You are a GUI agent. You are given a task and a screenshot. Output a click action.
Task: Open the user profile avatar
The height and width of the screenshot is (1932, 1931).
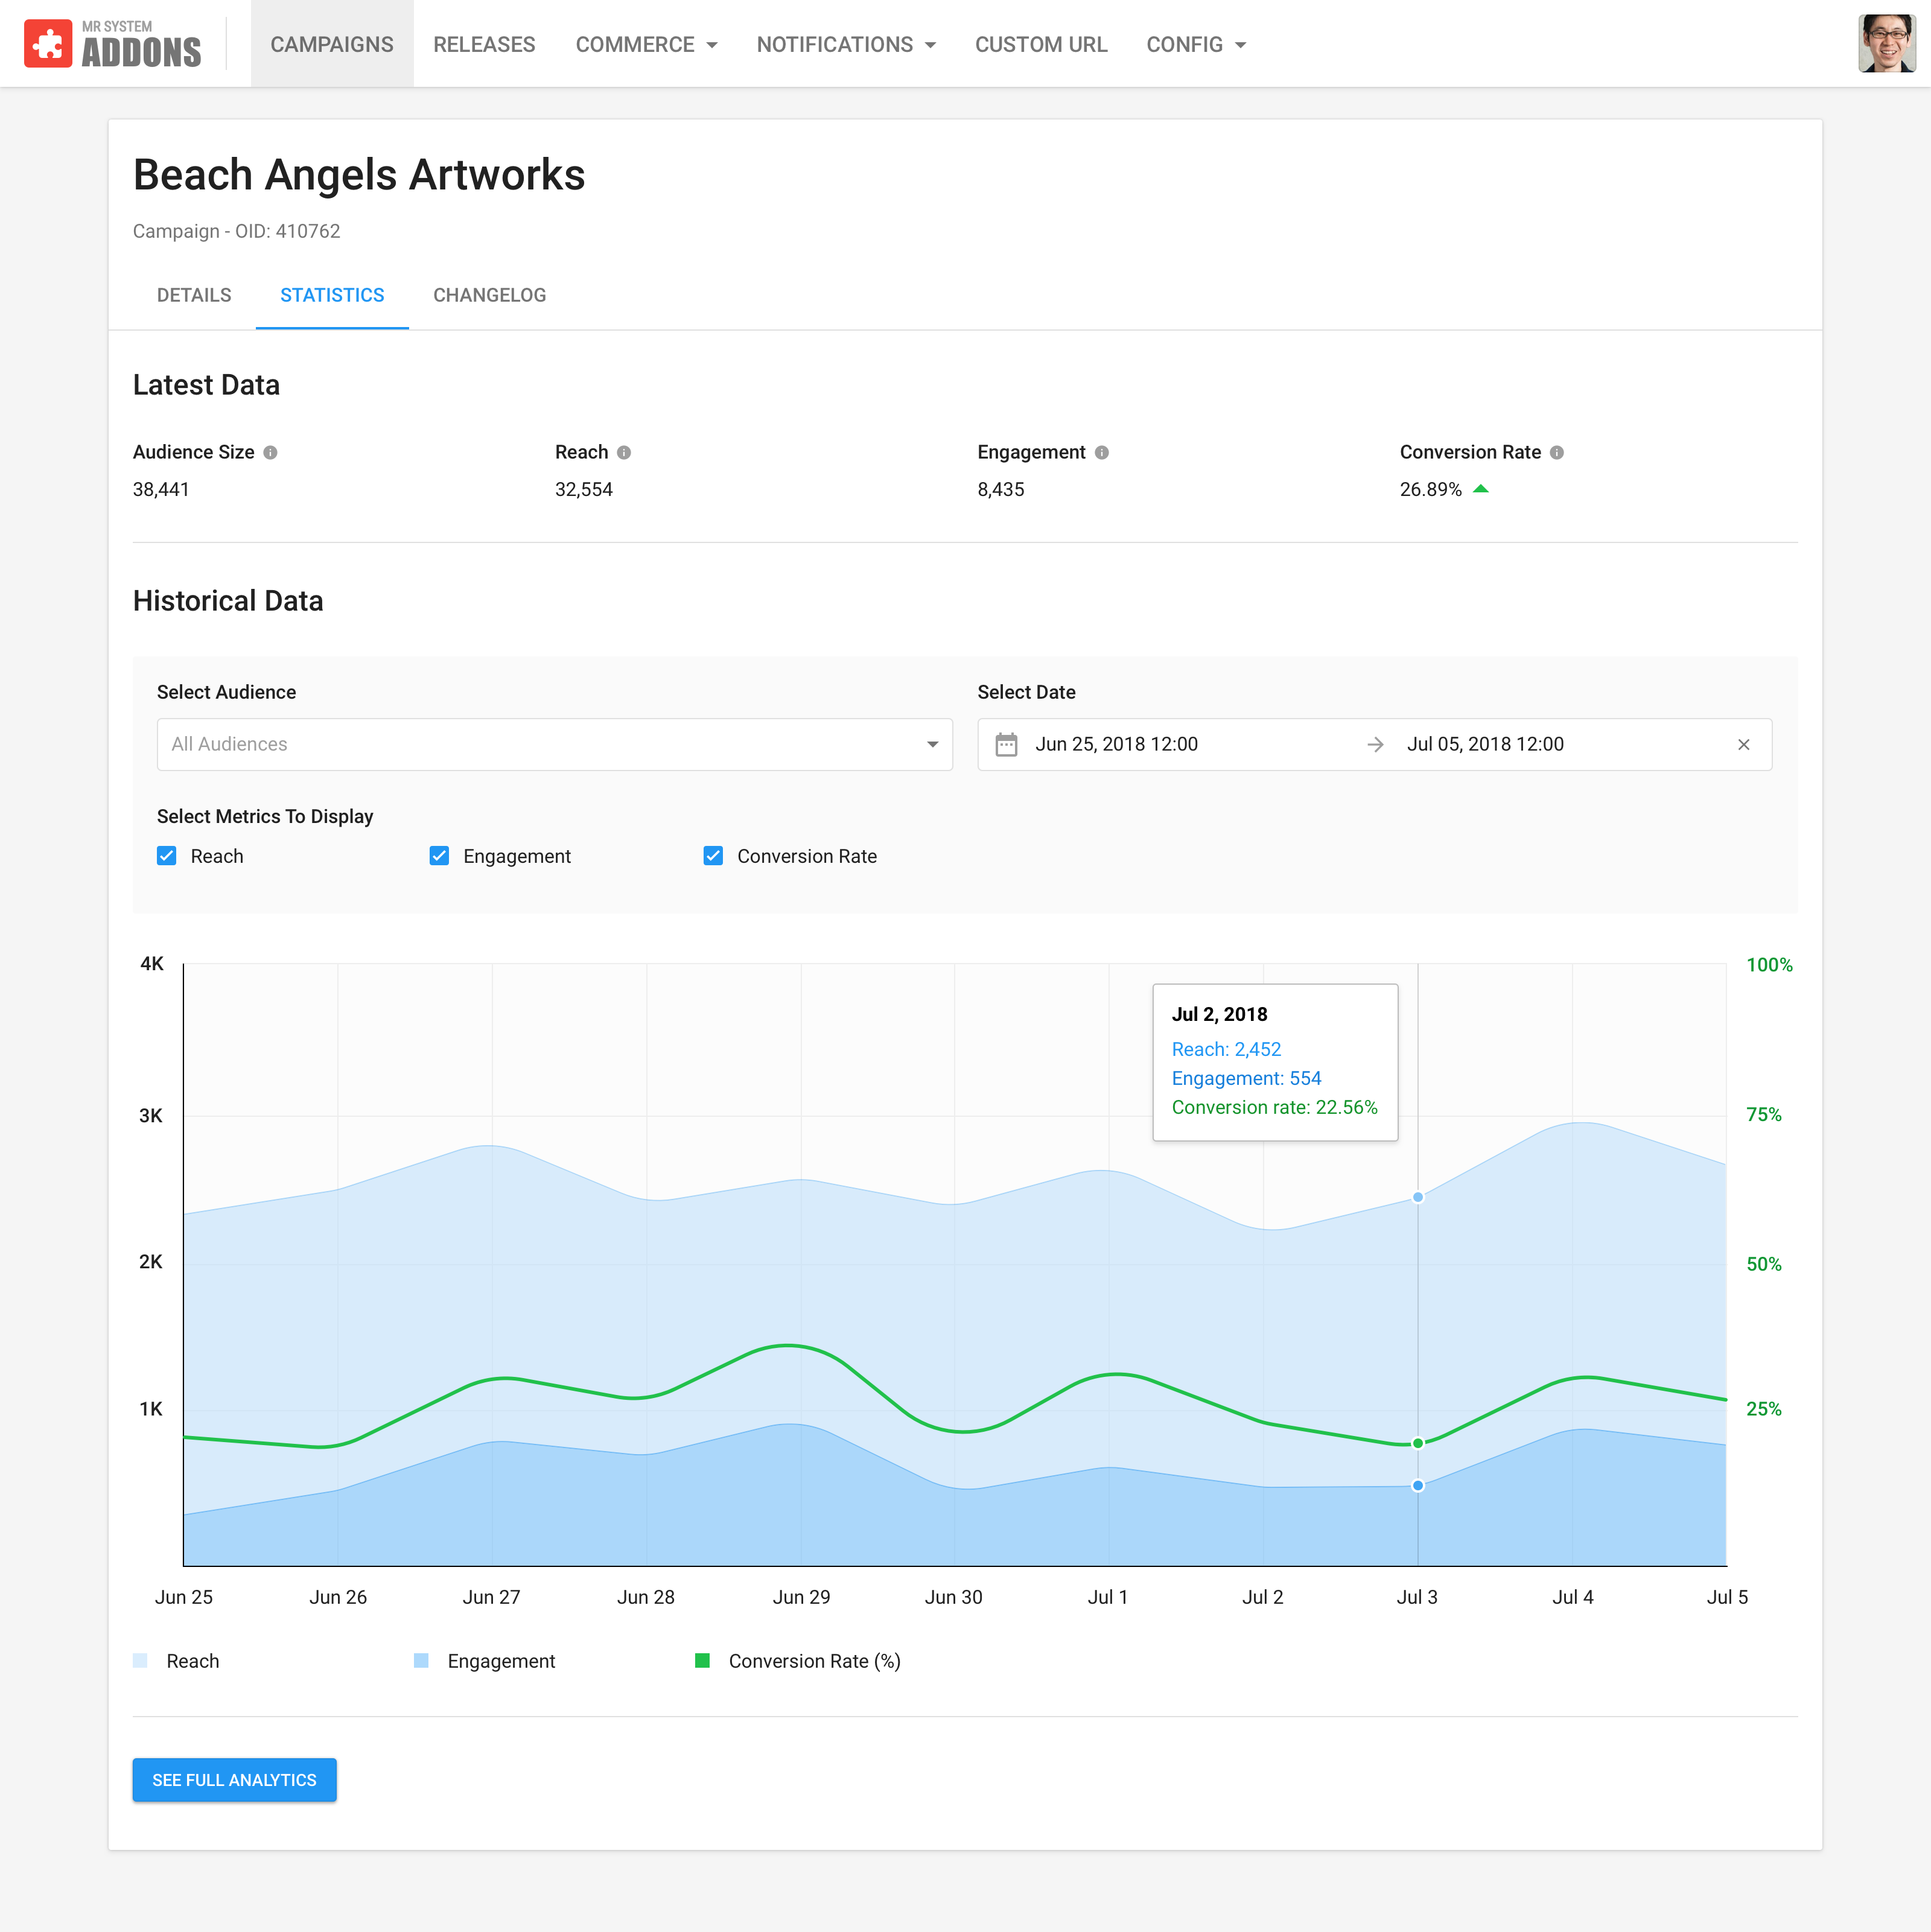pos(1886,44)
